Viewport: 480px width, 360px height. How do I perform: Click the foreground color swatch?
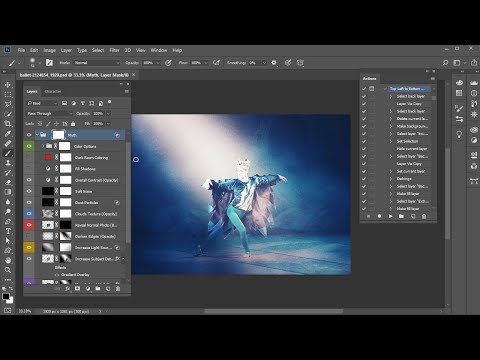[6, 296]
